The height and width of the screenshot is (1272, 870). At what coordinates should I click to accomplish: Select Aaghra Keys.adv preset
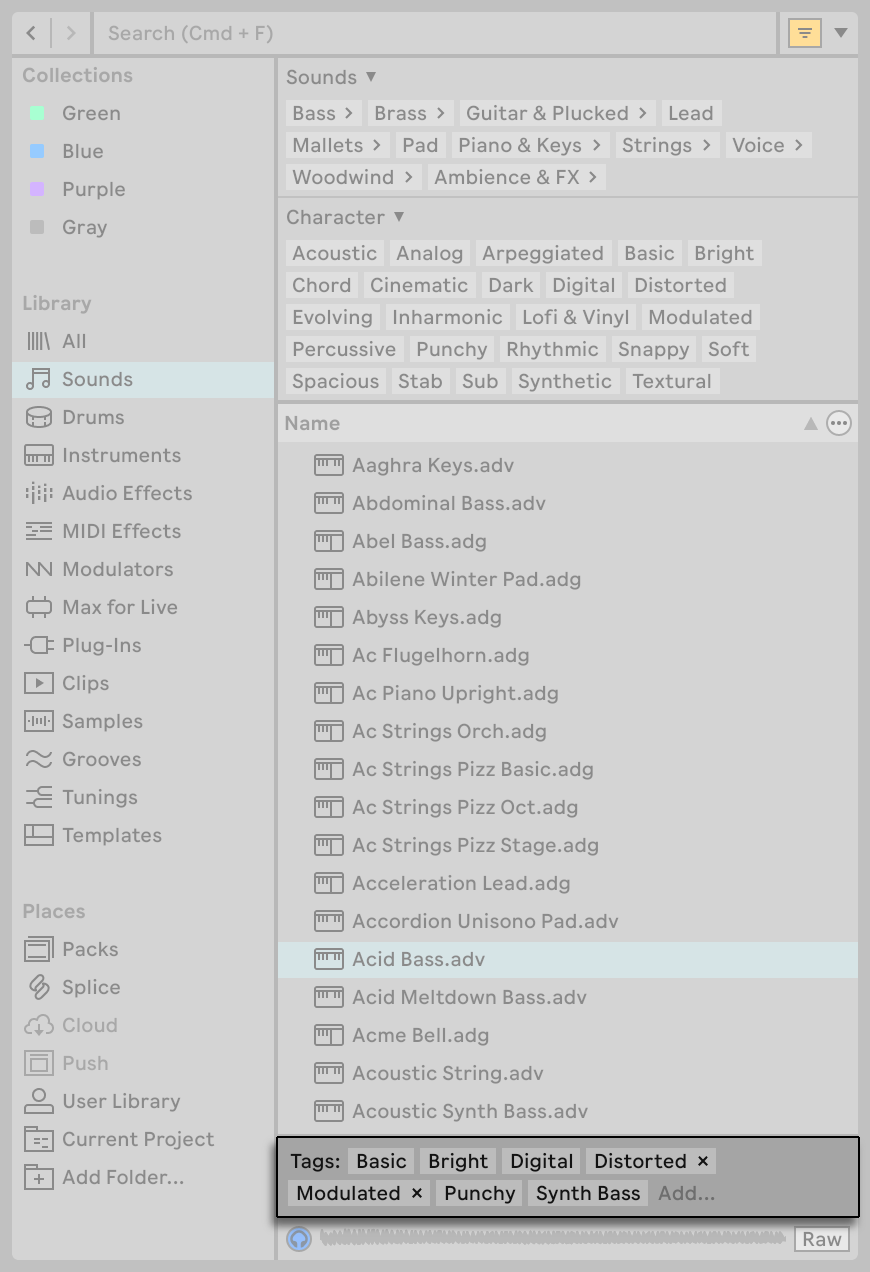[x=568, y=465]
